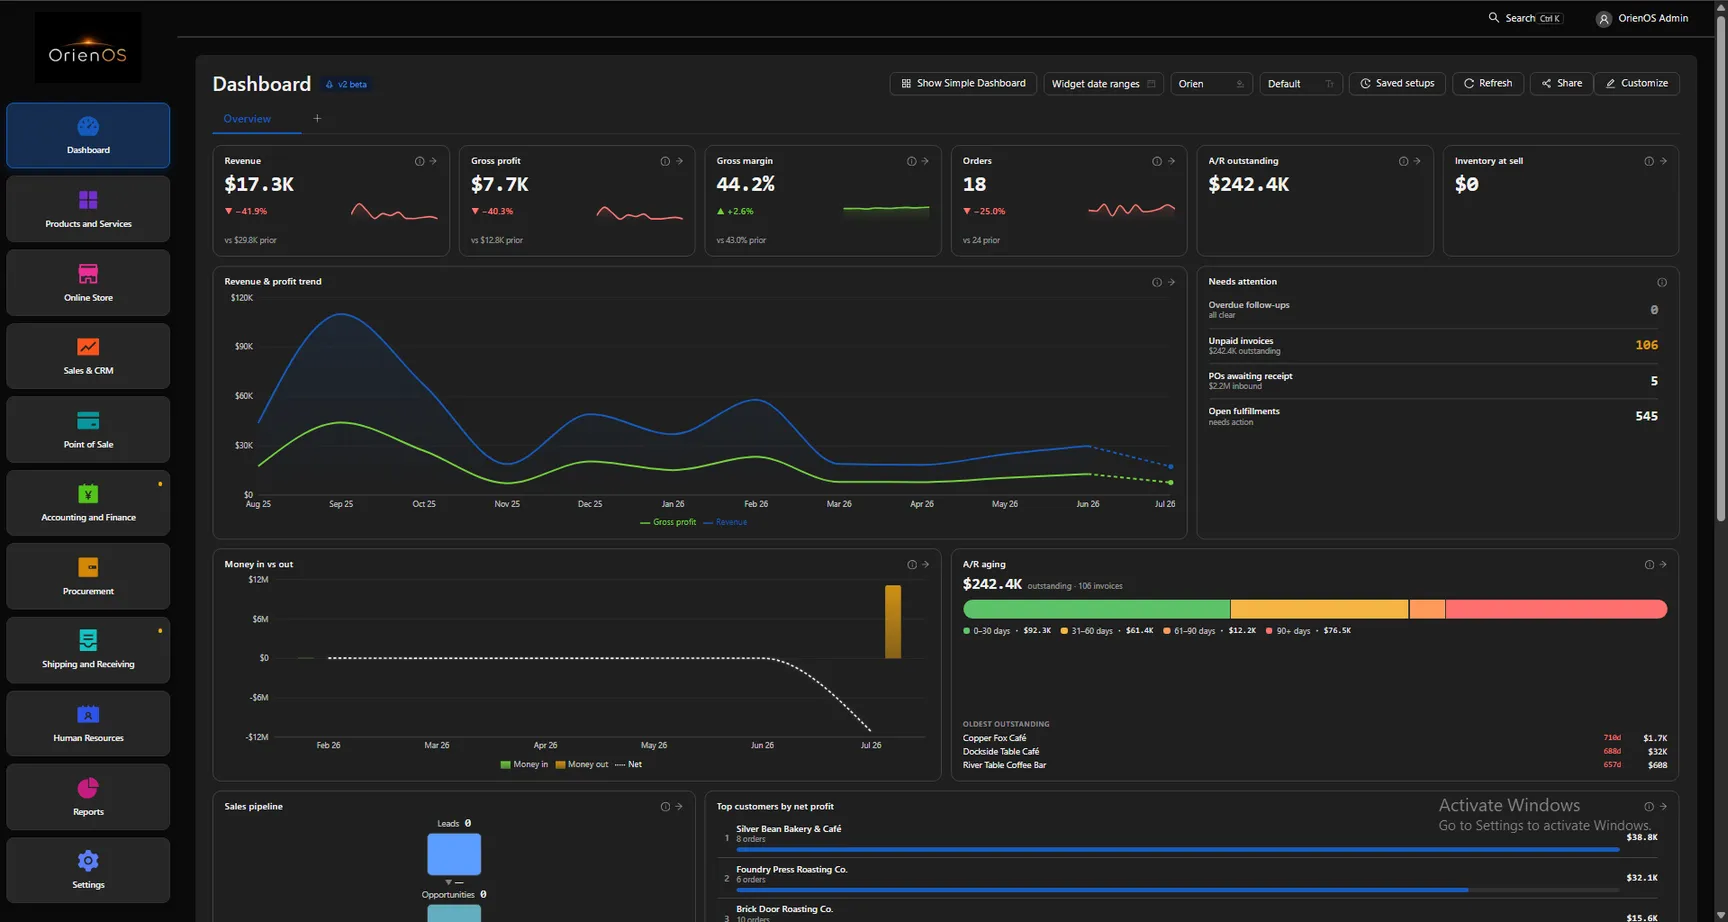
Task: Open Search in the top bar
Action: (1525, 18)
